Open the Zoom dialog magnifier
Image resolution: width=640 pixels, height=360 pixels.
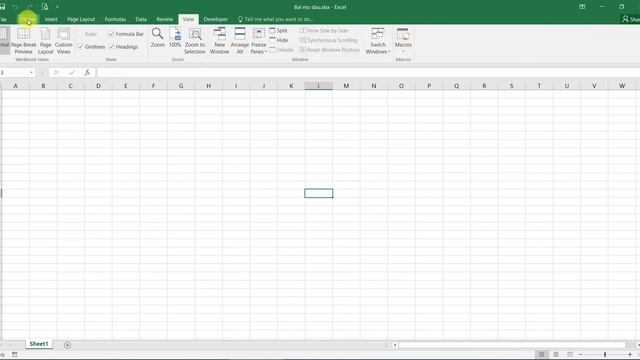coord(158,38)
